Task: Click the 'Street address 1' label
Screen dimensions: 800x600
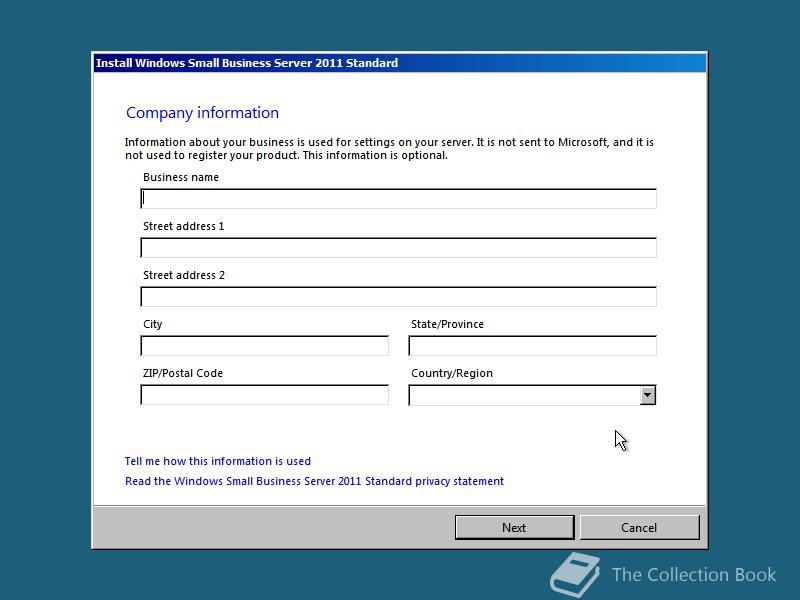Action: (184, 226)
